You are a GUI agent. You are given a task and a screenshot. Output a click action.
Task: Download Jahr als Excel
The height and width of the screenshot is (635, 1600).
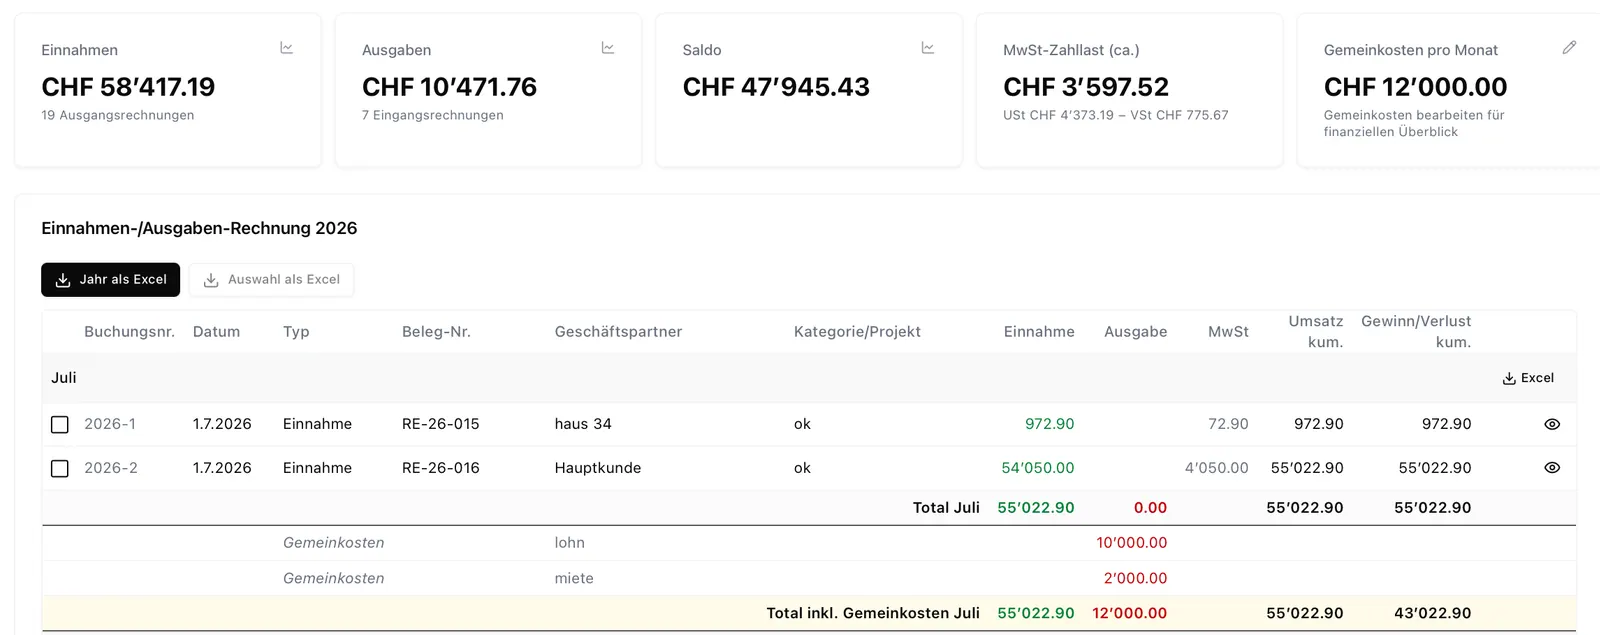(x=110, y=280)
